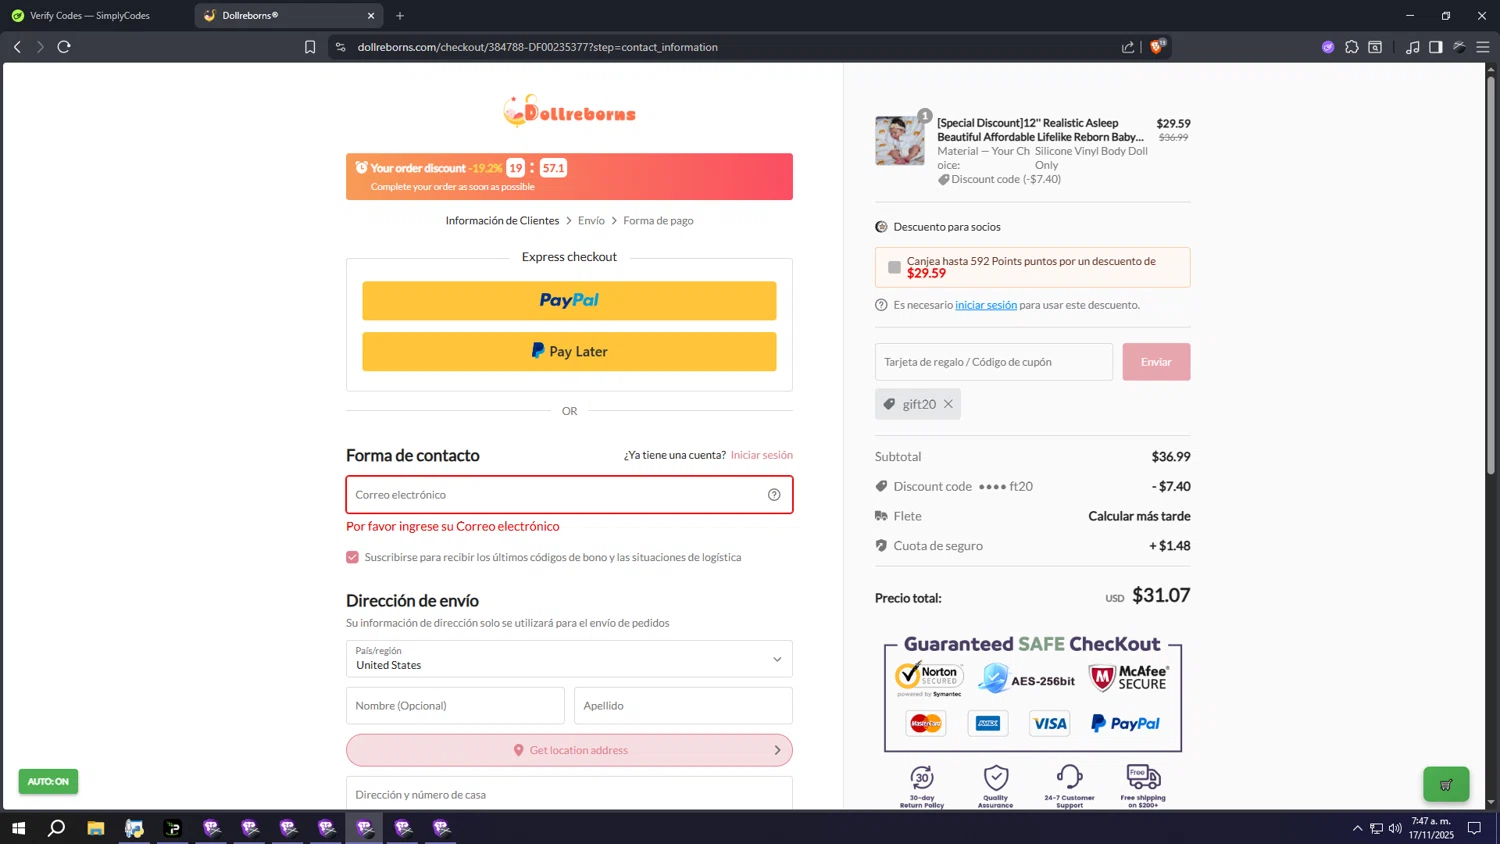Pay with the PayPal express button
The height and width of the screenshot is (844, 1500).
(x=569, y=300)
